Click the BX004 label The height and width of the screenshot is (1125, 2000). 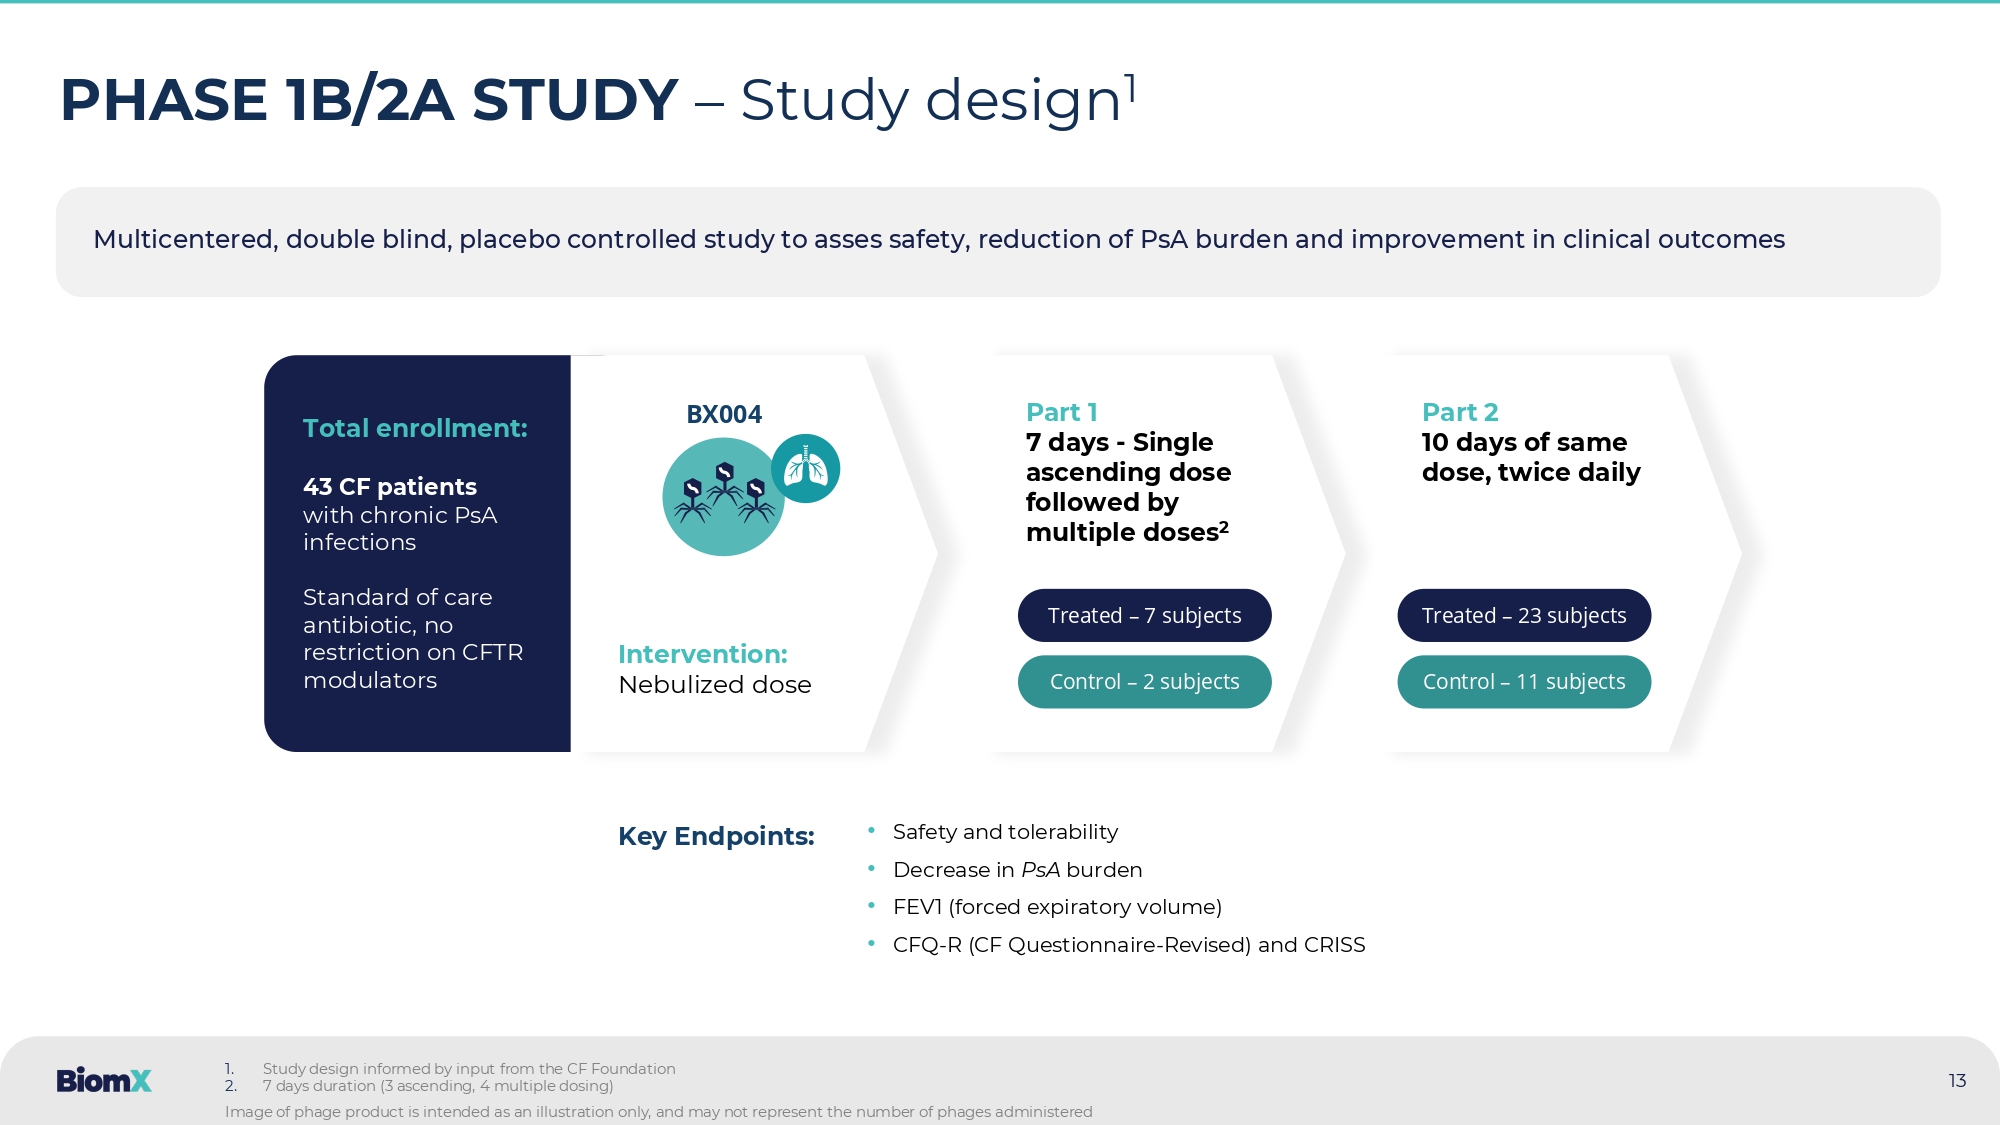pos(723,414)
